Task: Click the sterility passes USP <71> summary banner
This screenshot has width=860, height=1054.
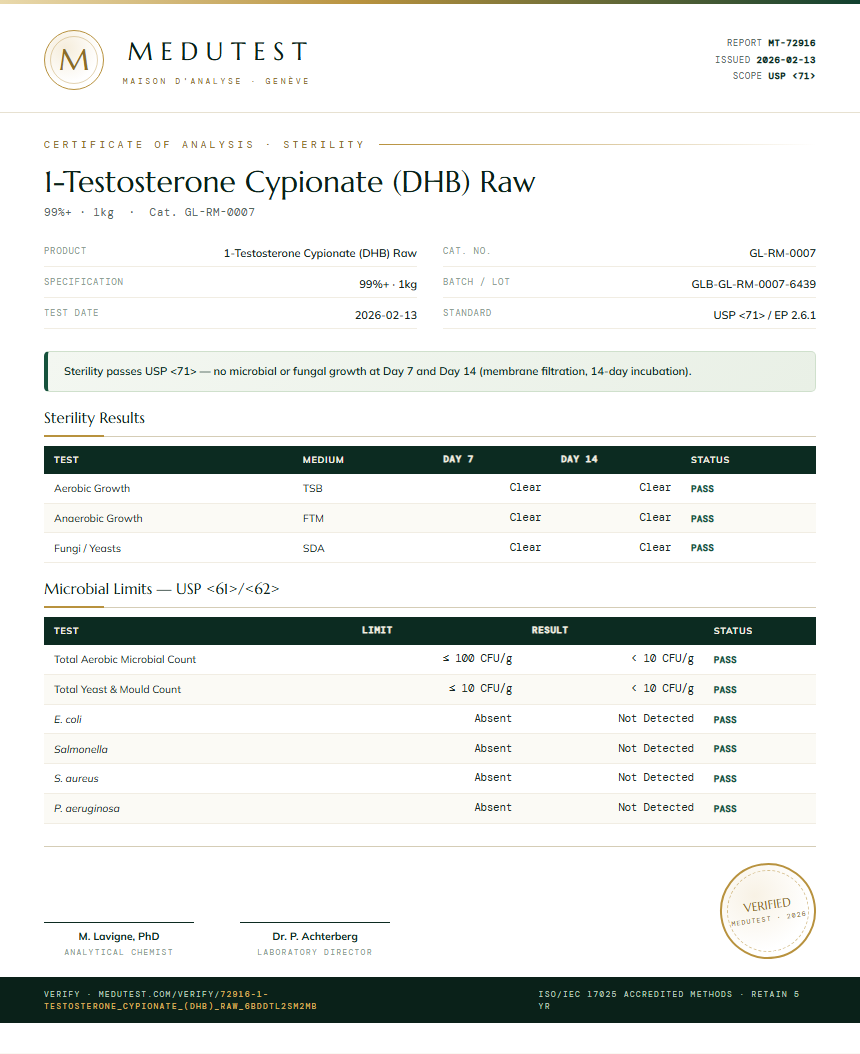Action: pos(430,371)
